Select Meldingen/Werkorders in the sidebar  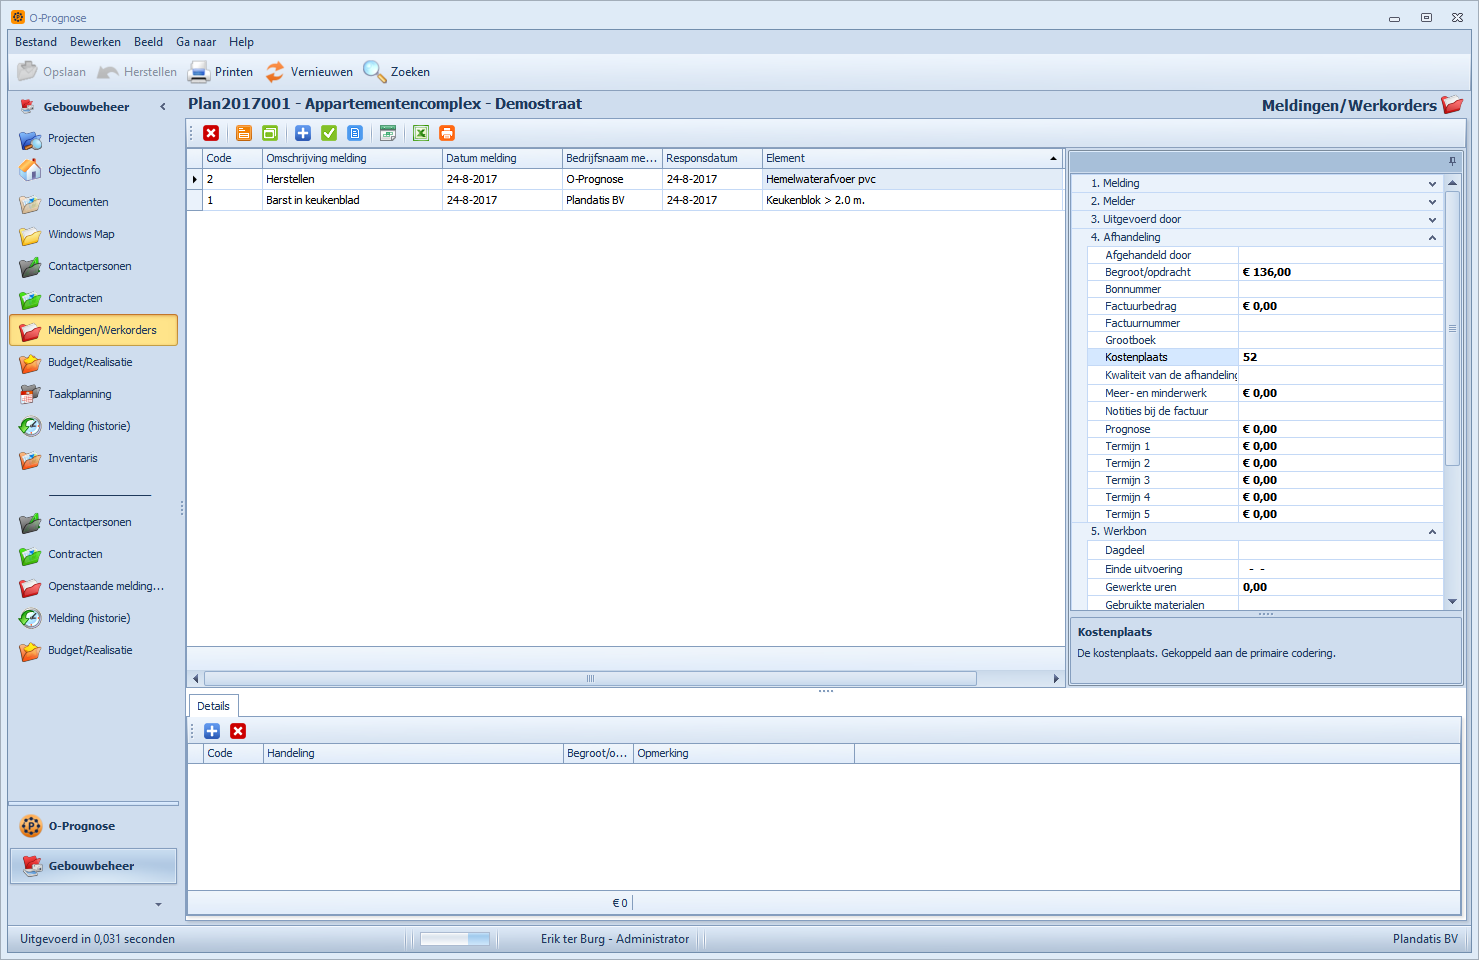(x=93, y=330)
